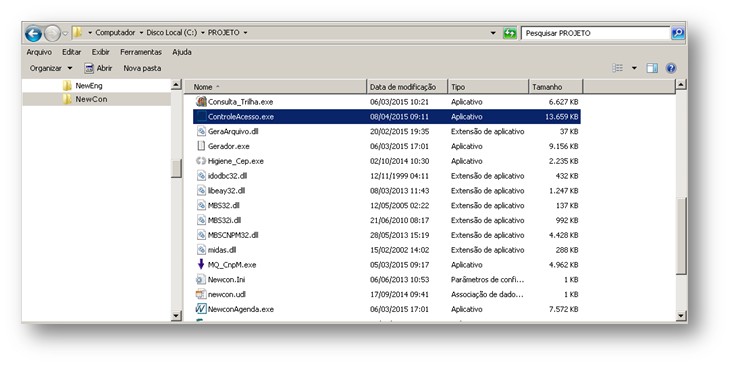Click MBS32i.dll file icon

click(201, 220)
